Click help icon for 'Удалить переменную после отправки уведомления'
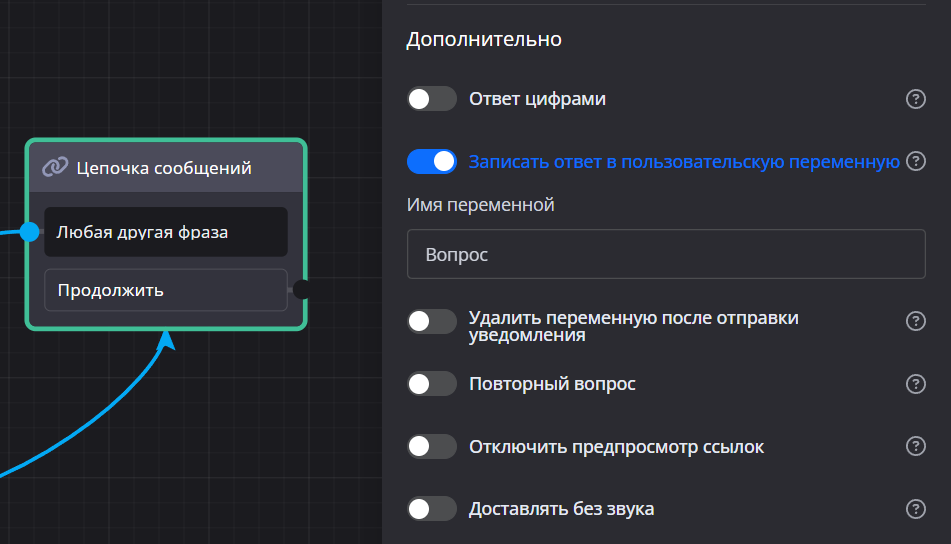The width and height of the screenshot is (951, 544). pyautogui.click(x=915, y=321)
